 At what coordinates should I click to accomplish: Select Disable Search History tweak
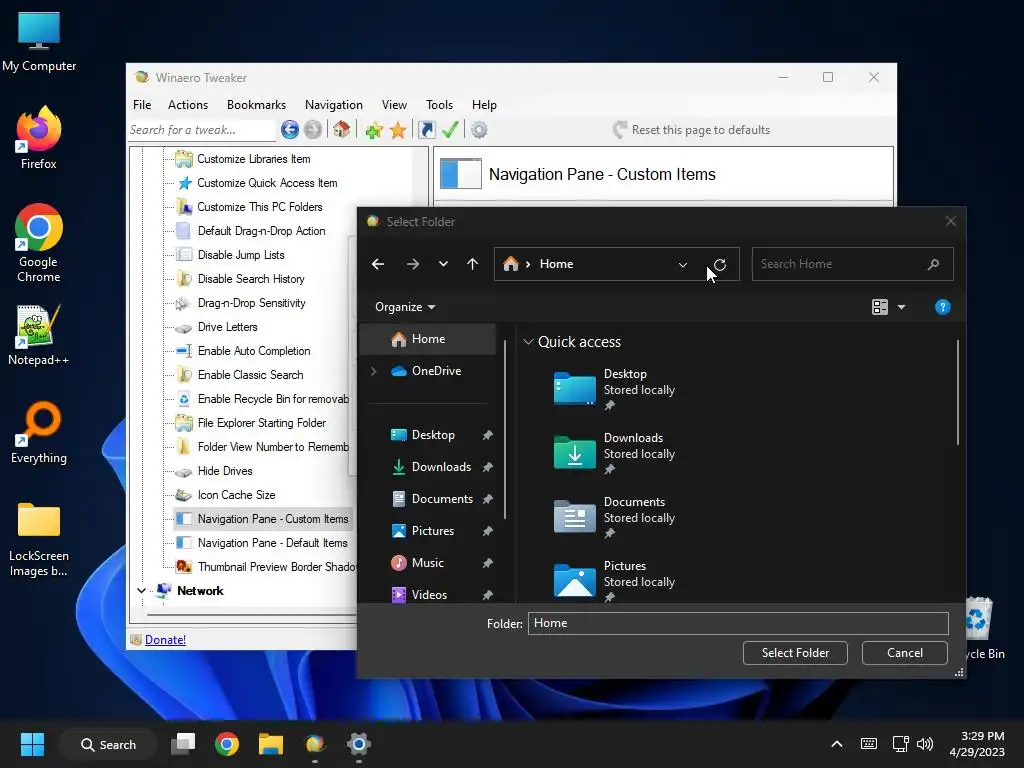tap(251, 279)
